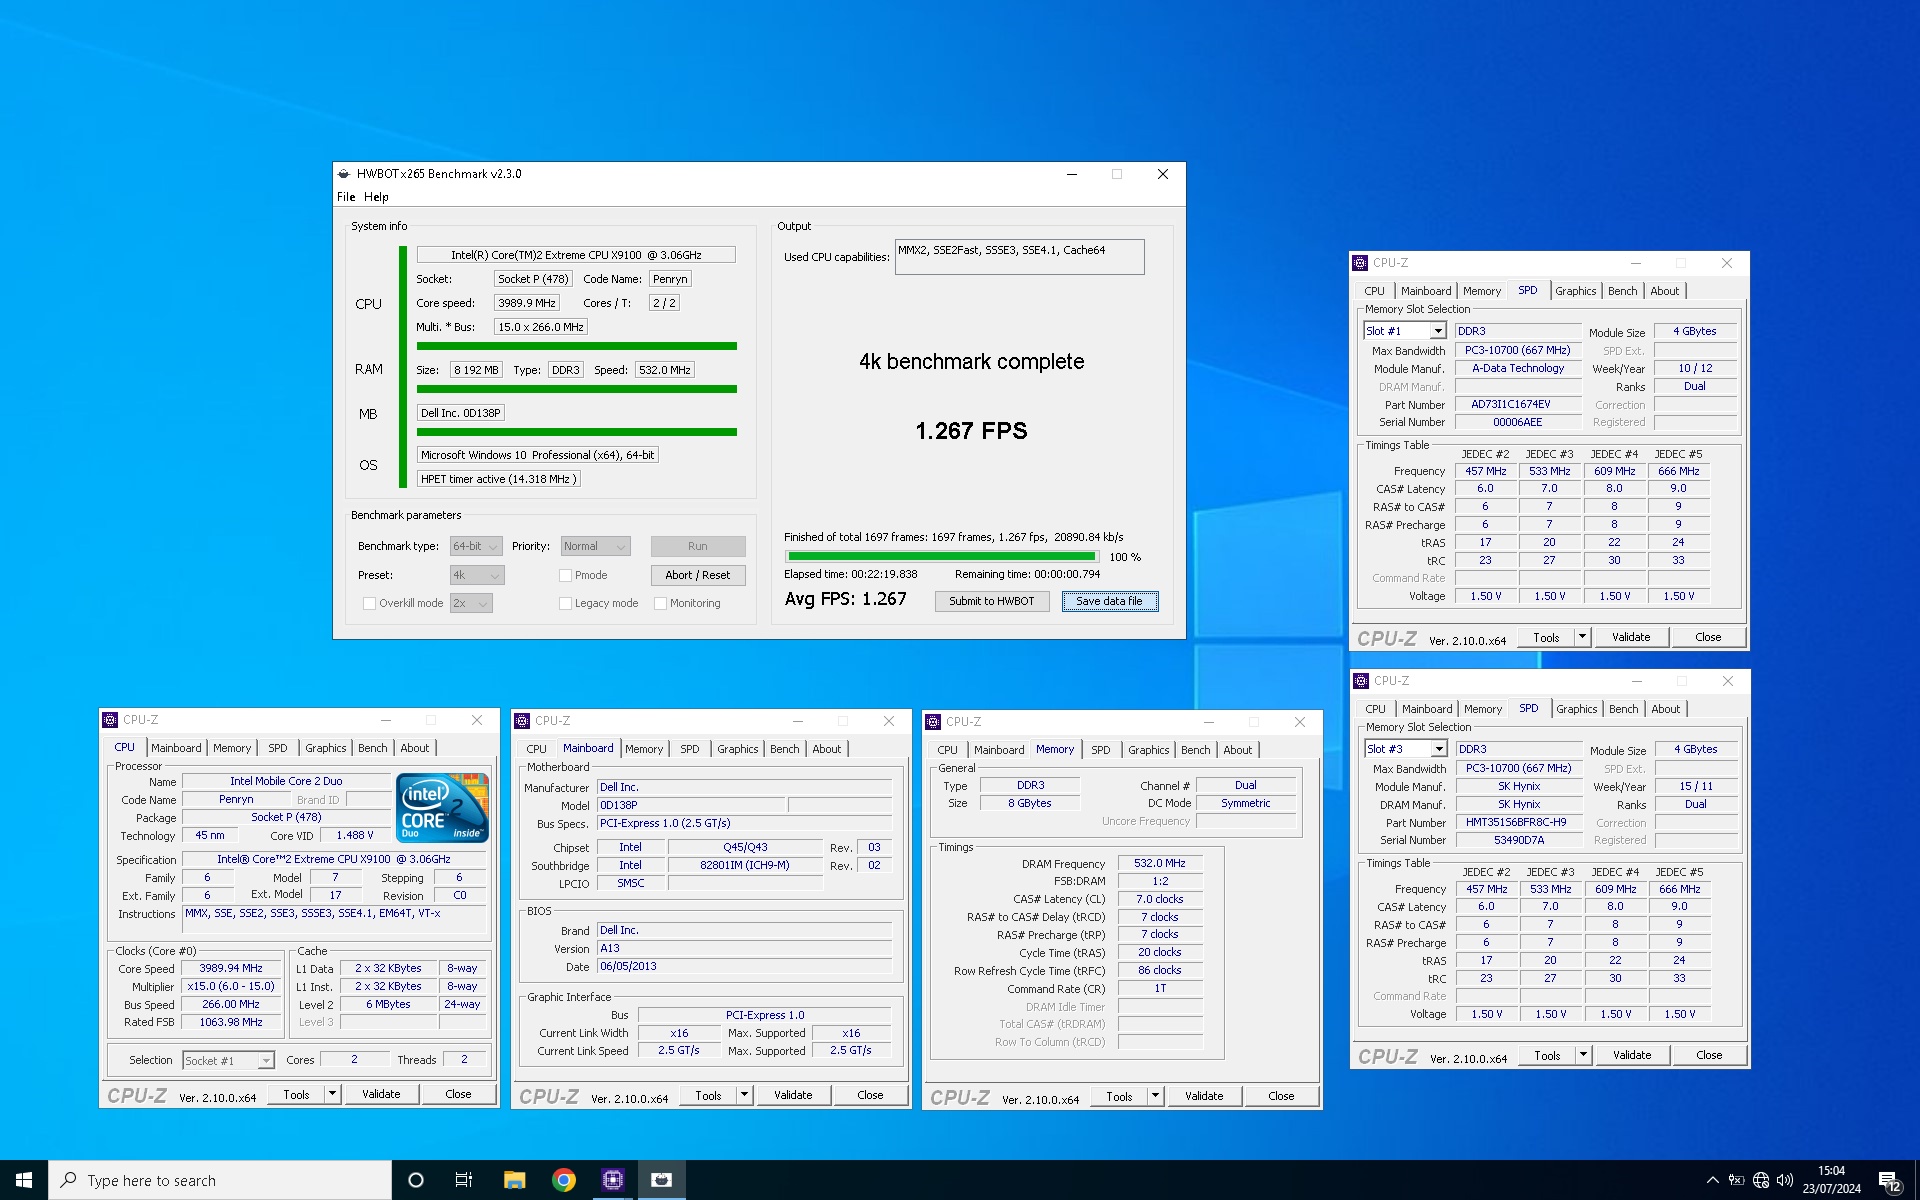Viewport: 1920px width, 1200px height.
Task: Close the HWBOT x265 Benchmark window
Action: coord(1163,174)
